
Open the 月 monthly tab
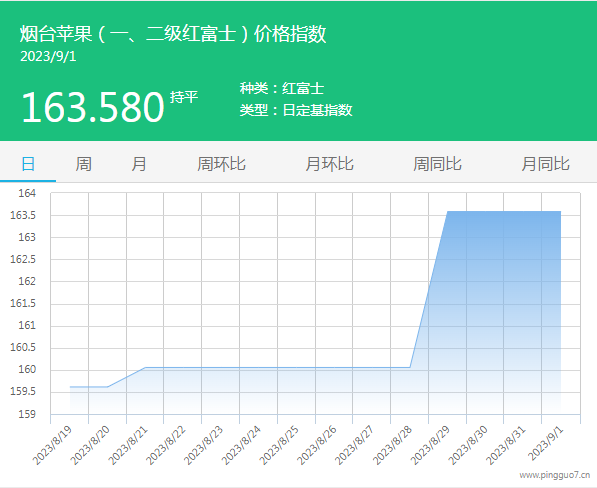[x=139, y=164]
